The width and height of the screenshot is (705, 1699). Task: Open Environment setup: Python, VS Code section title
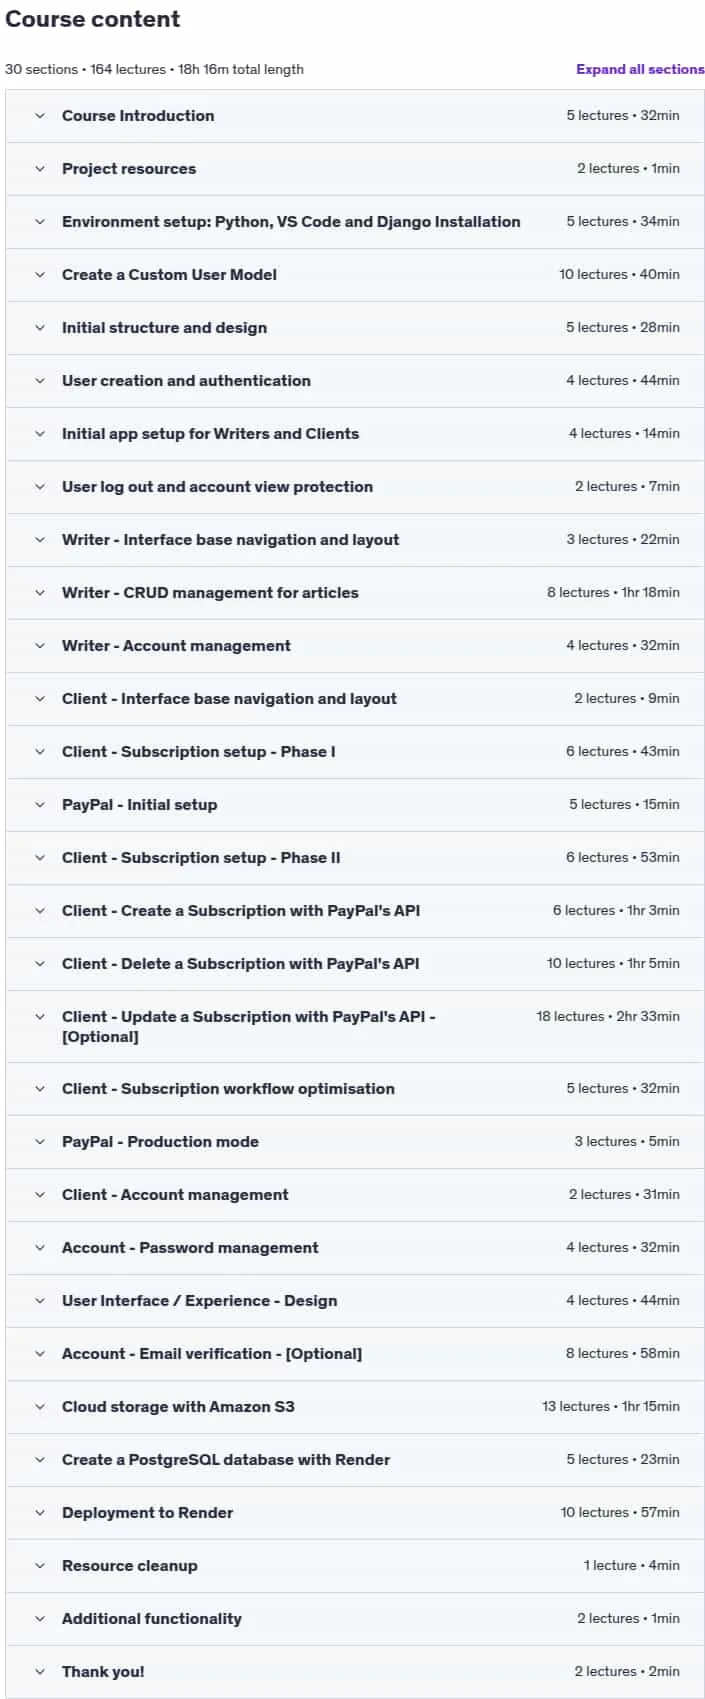pyautogui.click(x=291, y=222)
